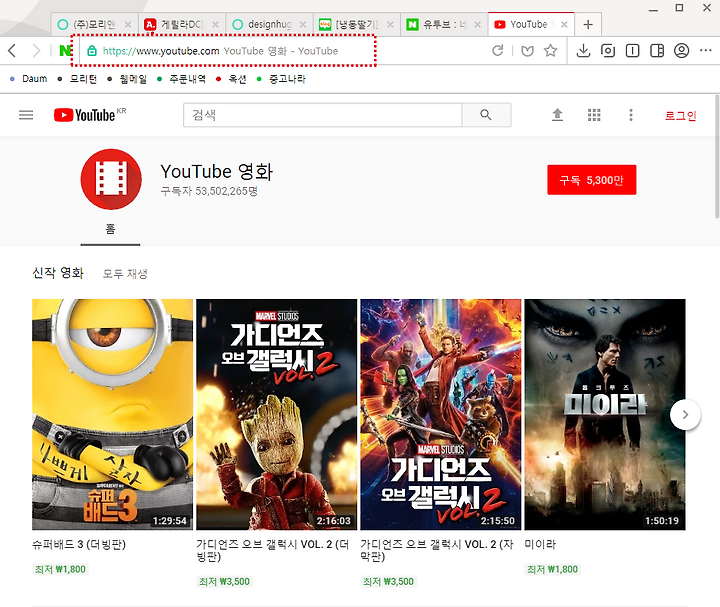The image size is (720, 607).
Task: Close the designhug tab
Action: pos(303,24)
